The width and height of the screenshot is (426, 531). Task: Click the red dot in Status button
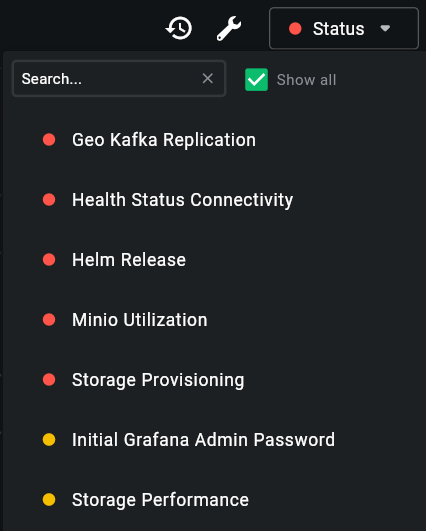(295, 28)
